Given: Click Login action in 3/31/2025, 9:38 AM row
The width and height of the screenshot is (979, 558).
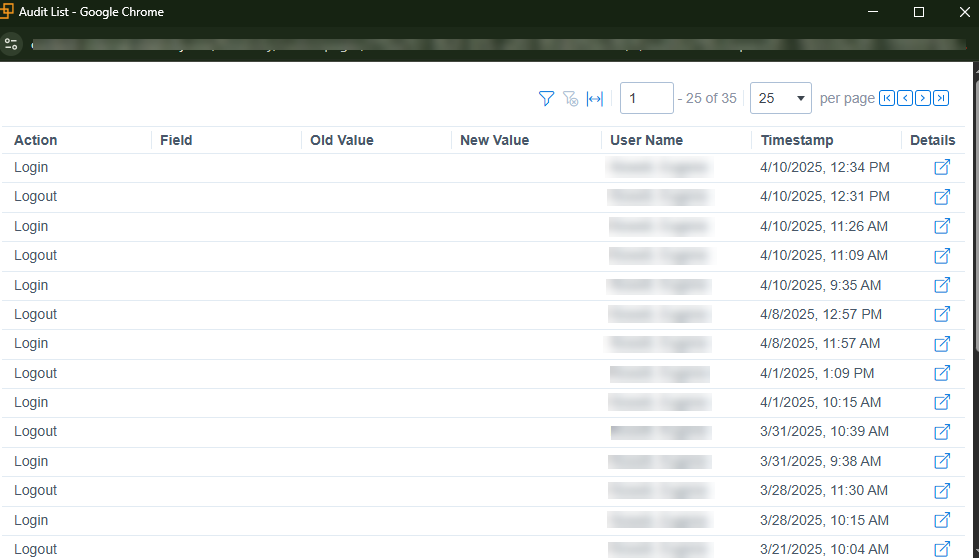Looking at the screenshot, I should click(x=31, y=461).
